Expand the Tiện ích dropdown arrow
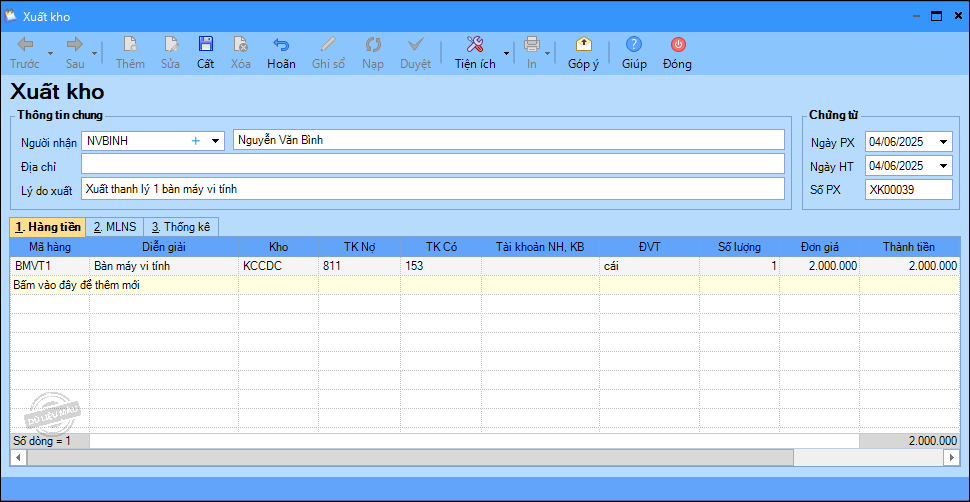This screenshot has height=502, width=970. pos(507,53)
